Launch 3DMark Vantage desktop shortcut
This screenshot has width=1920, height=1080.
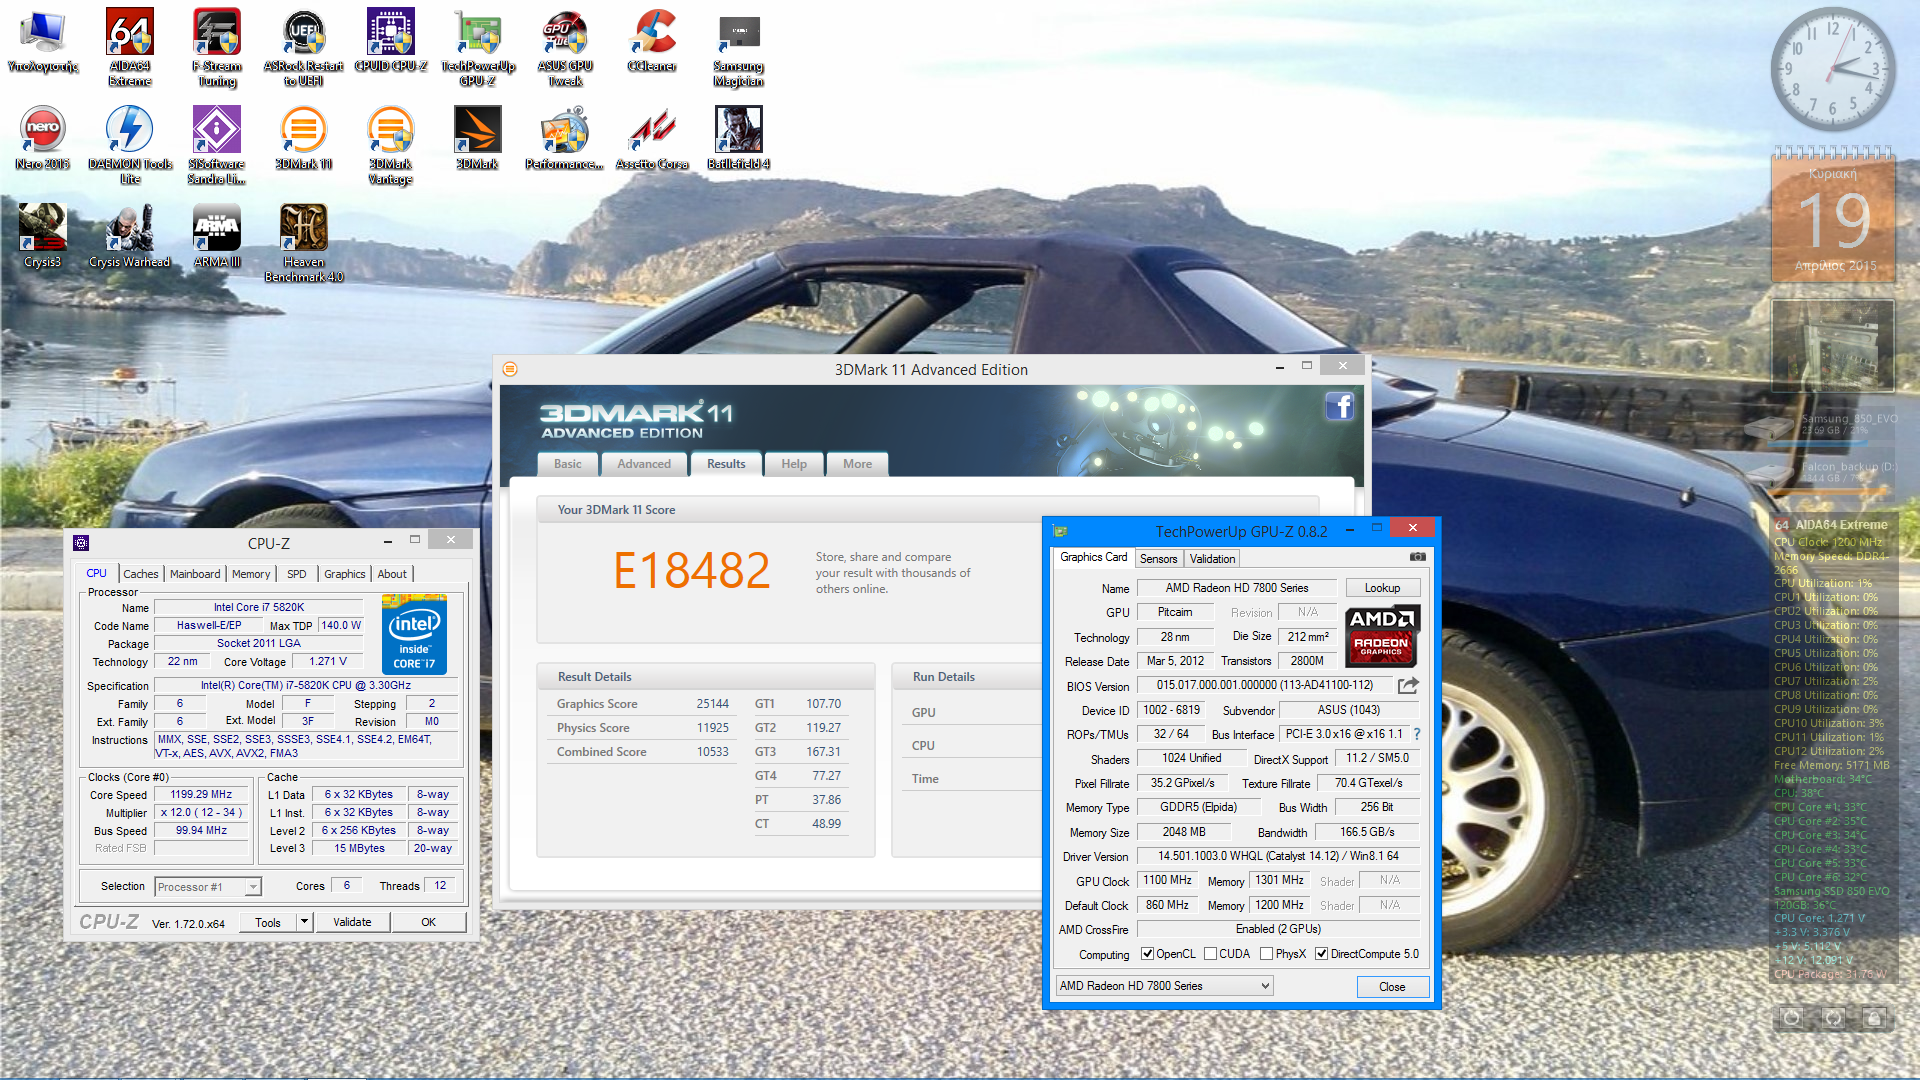coord(391,145)
